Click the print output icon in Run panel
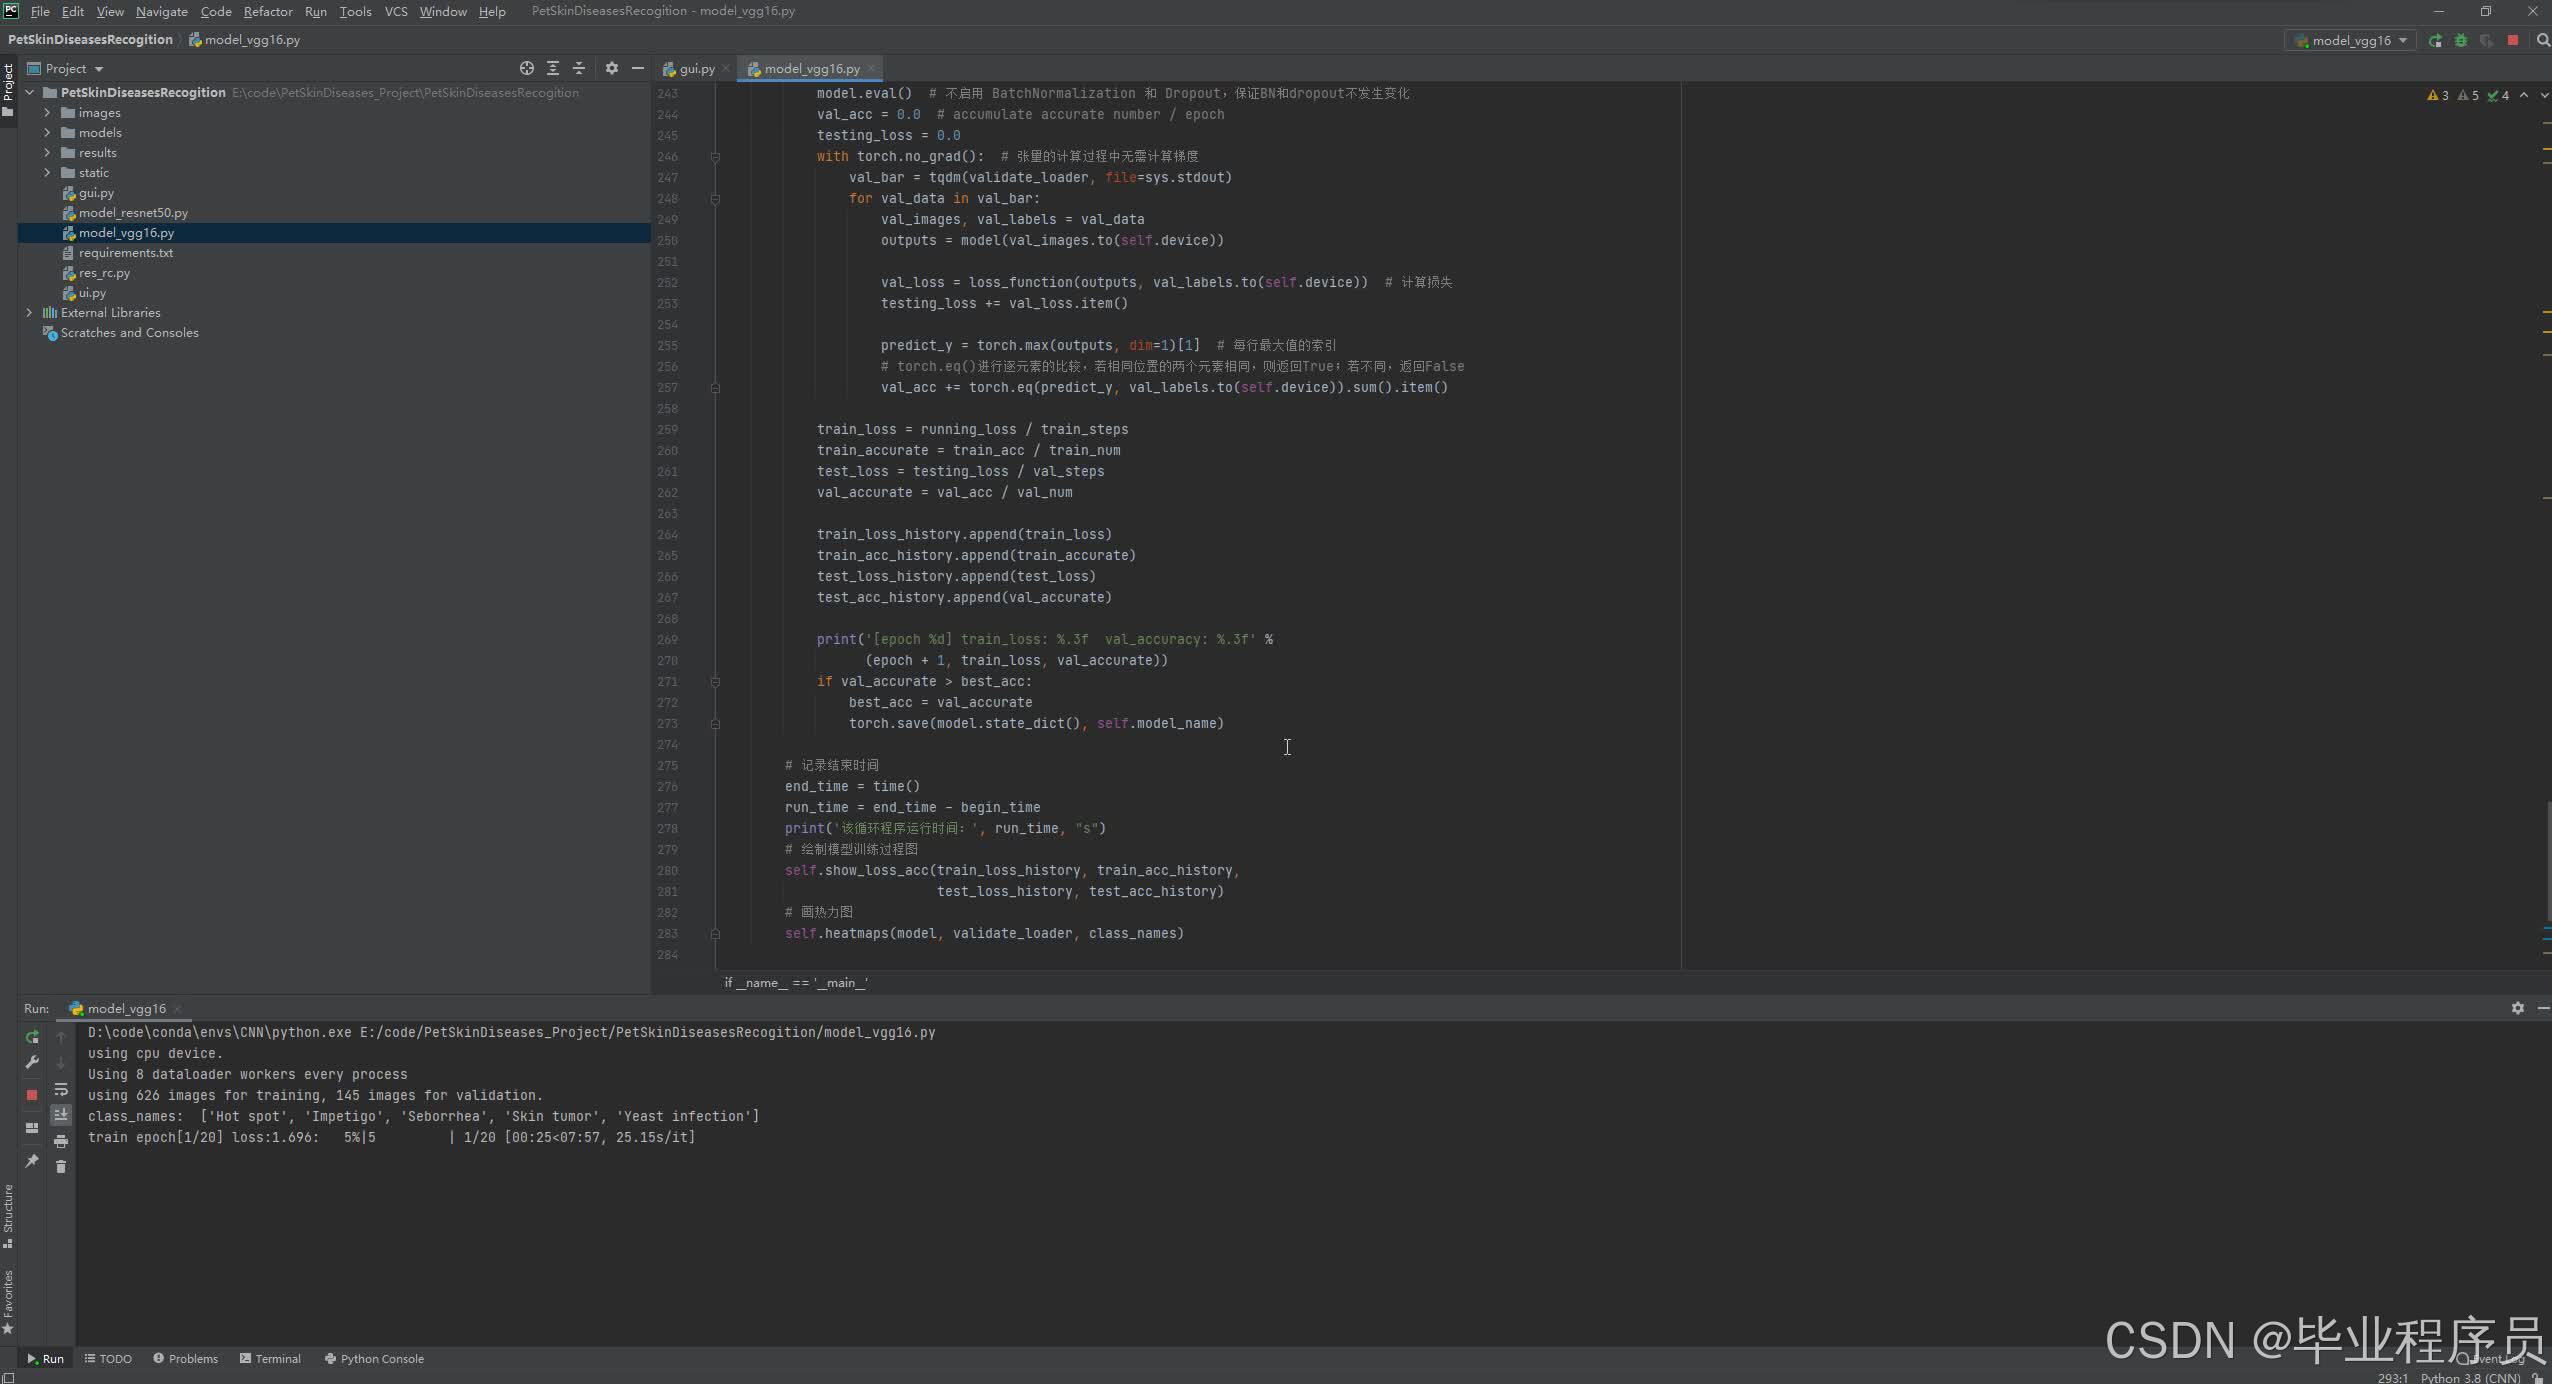Image resolution: width=2552 pixels, height=1384 pixels. [61, 1141]
